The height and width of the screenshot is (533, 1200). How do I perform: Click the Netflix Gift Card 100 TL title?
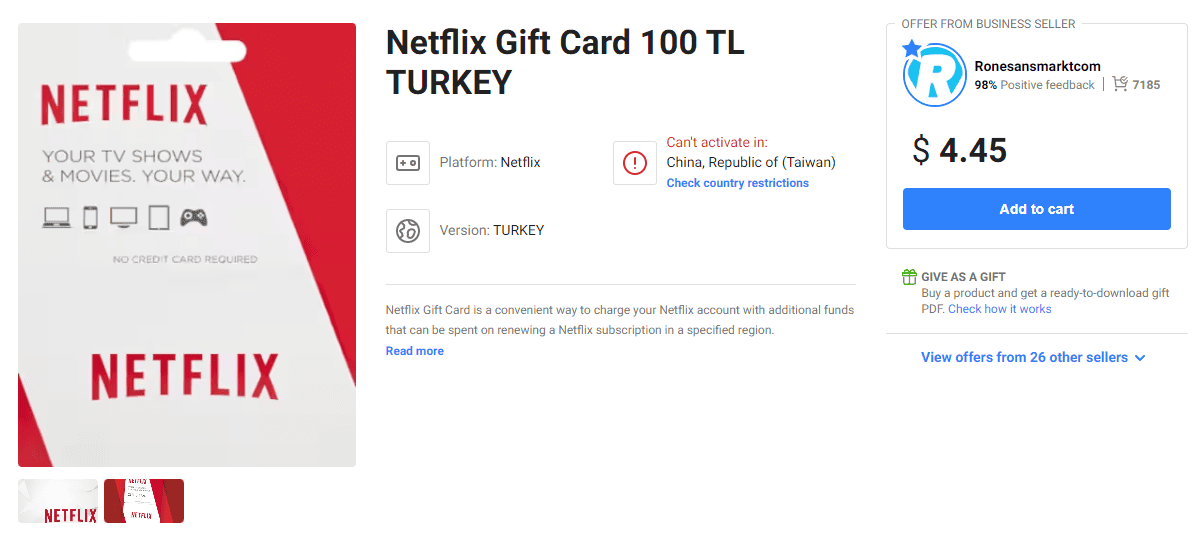click(565, 62)
